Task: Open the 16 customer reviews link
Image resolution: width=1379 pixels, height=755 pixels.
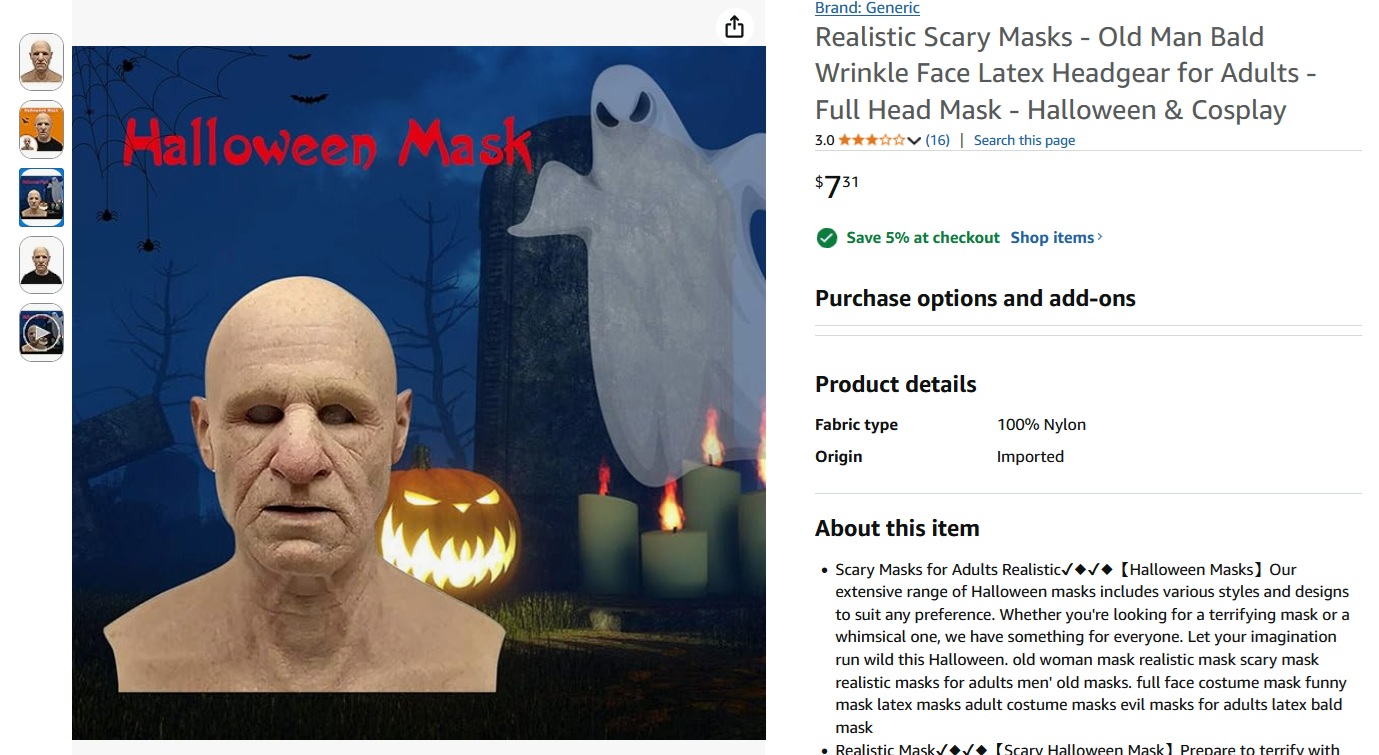Action: (937, 140)
